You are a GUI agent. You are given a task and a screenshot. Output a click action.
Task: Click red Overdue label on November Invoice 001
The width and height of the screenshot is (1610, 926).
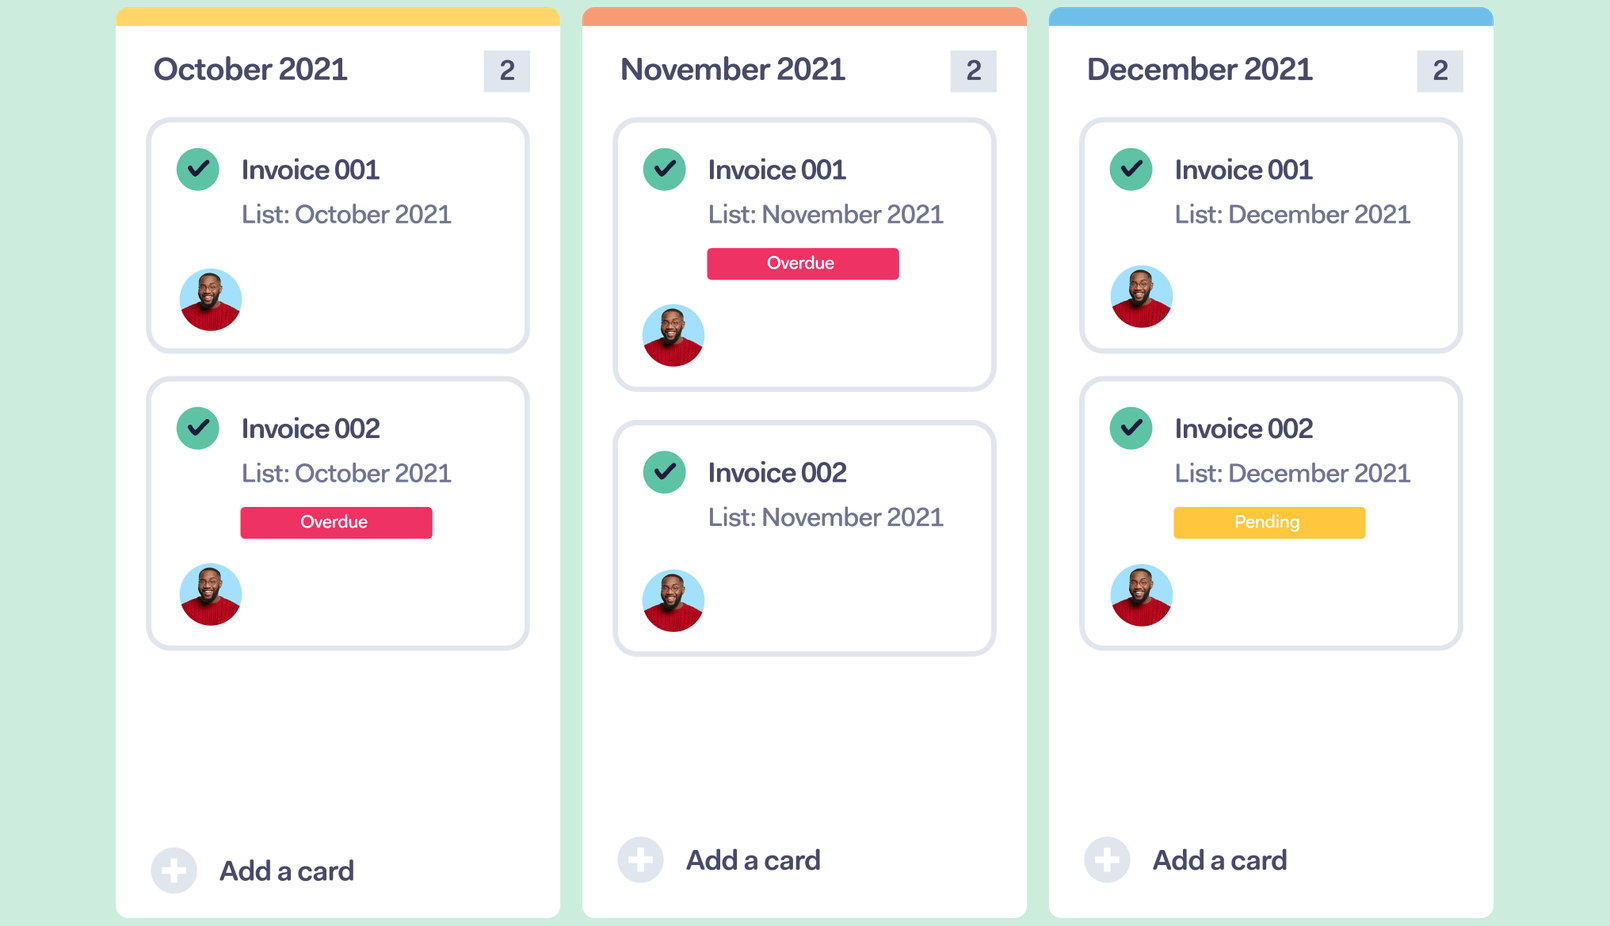pos(802,263)
